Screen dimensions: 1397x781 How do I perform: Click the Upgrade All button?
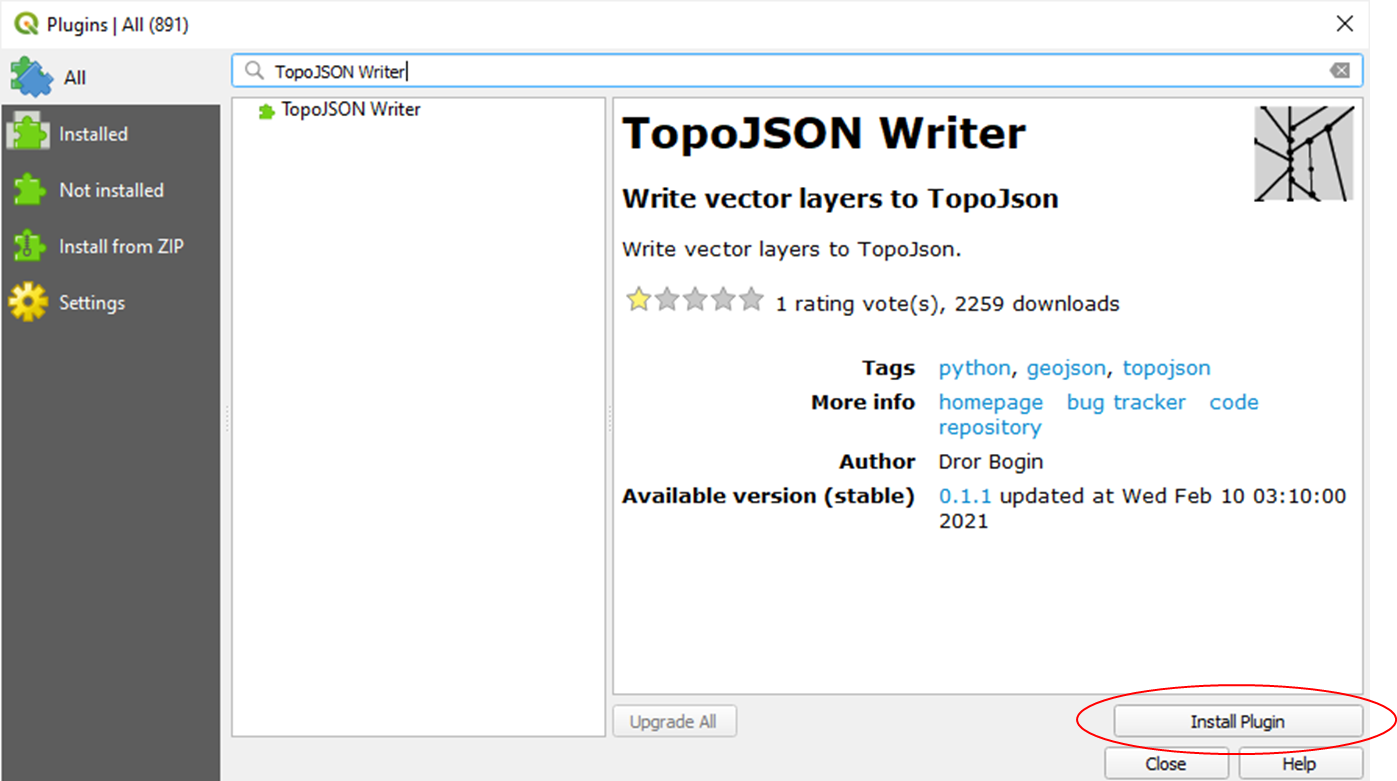pos(673,722)
